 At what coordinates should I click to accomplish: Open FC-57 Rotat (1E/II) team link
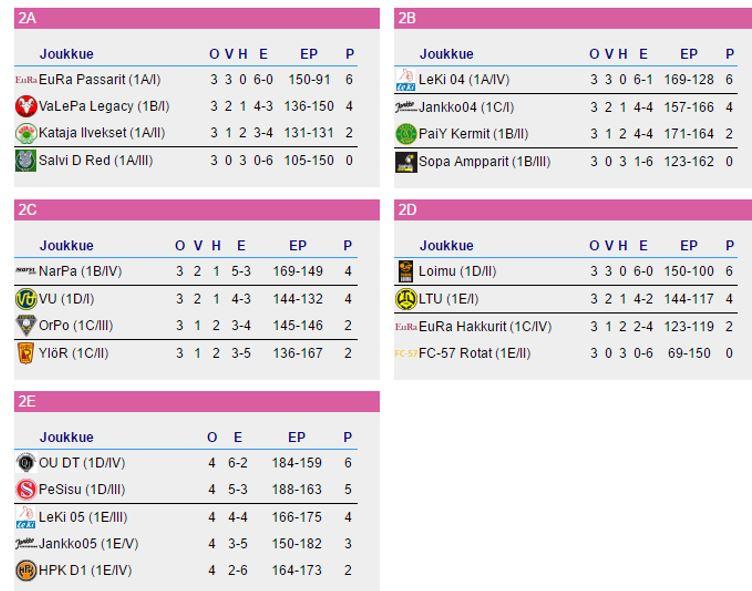(474, 353)
